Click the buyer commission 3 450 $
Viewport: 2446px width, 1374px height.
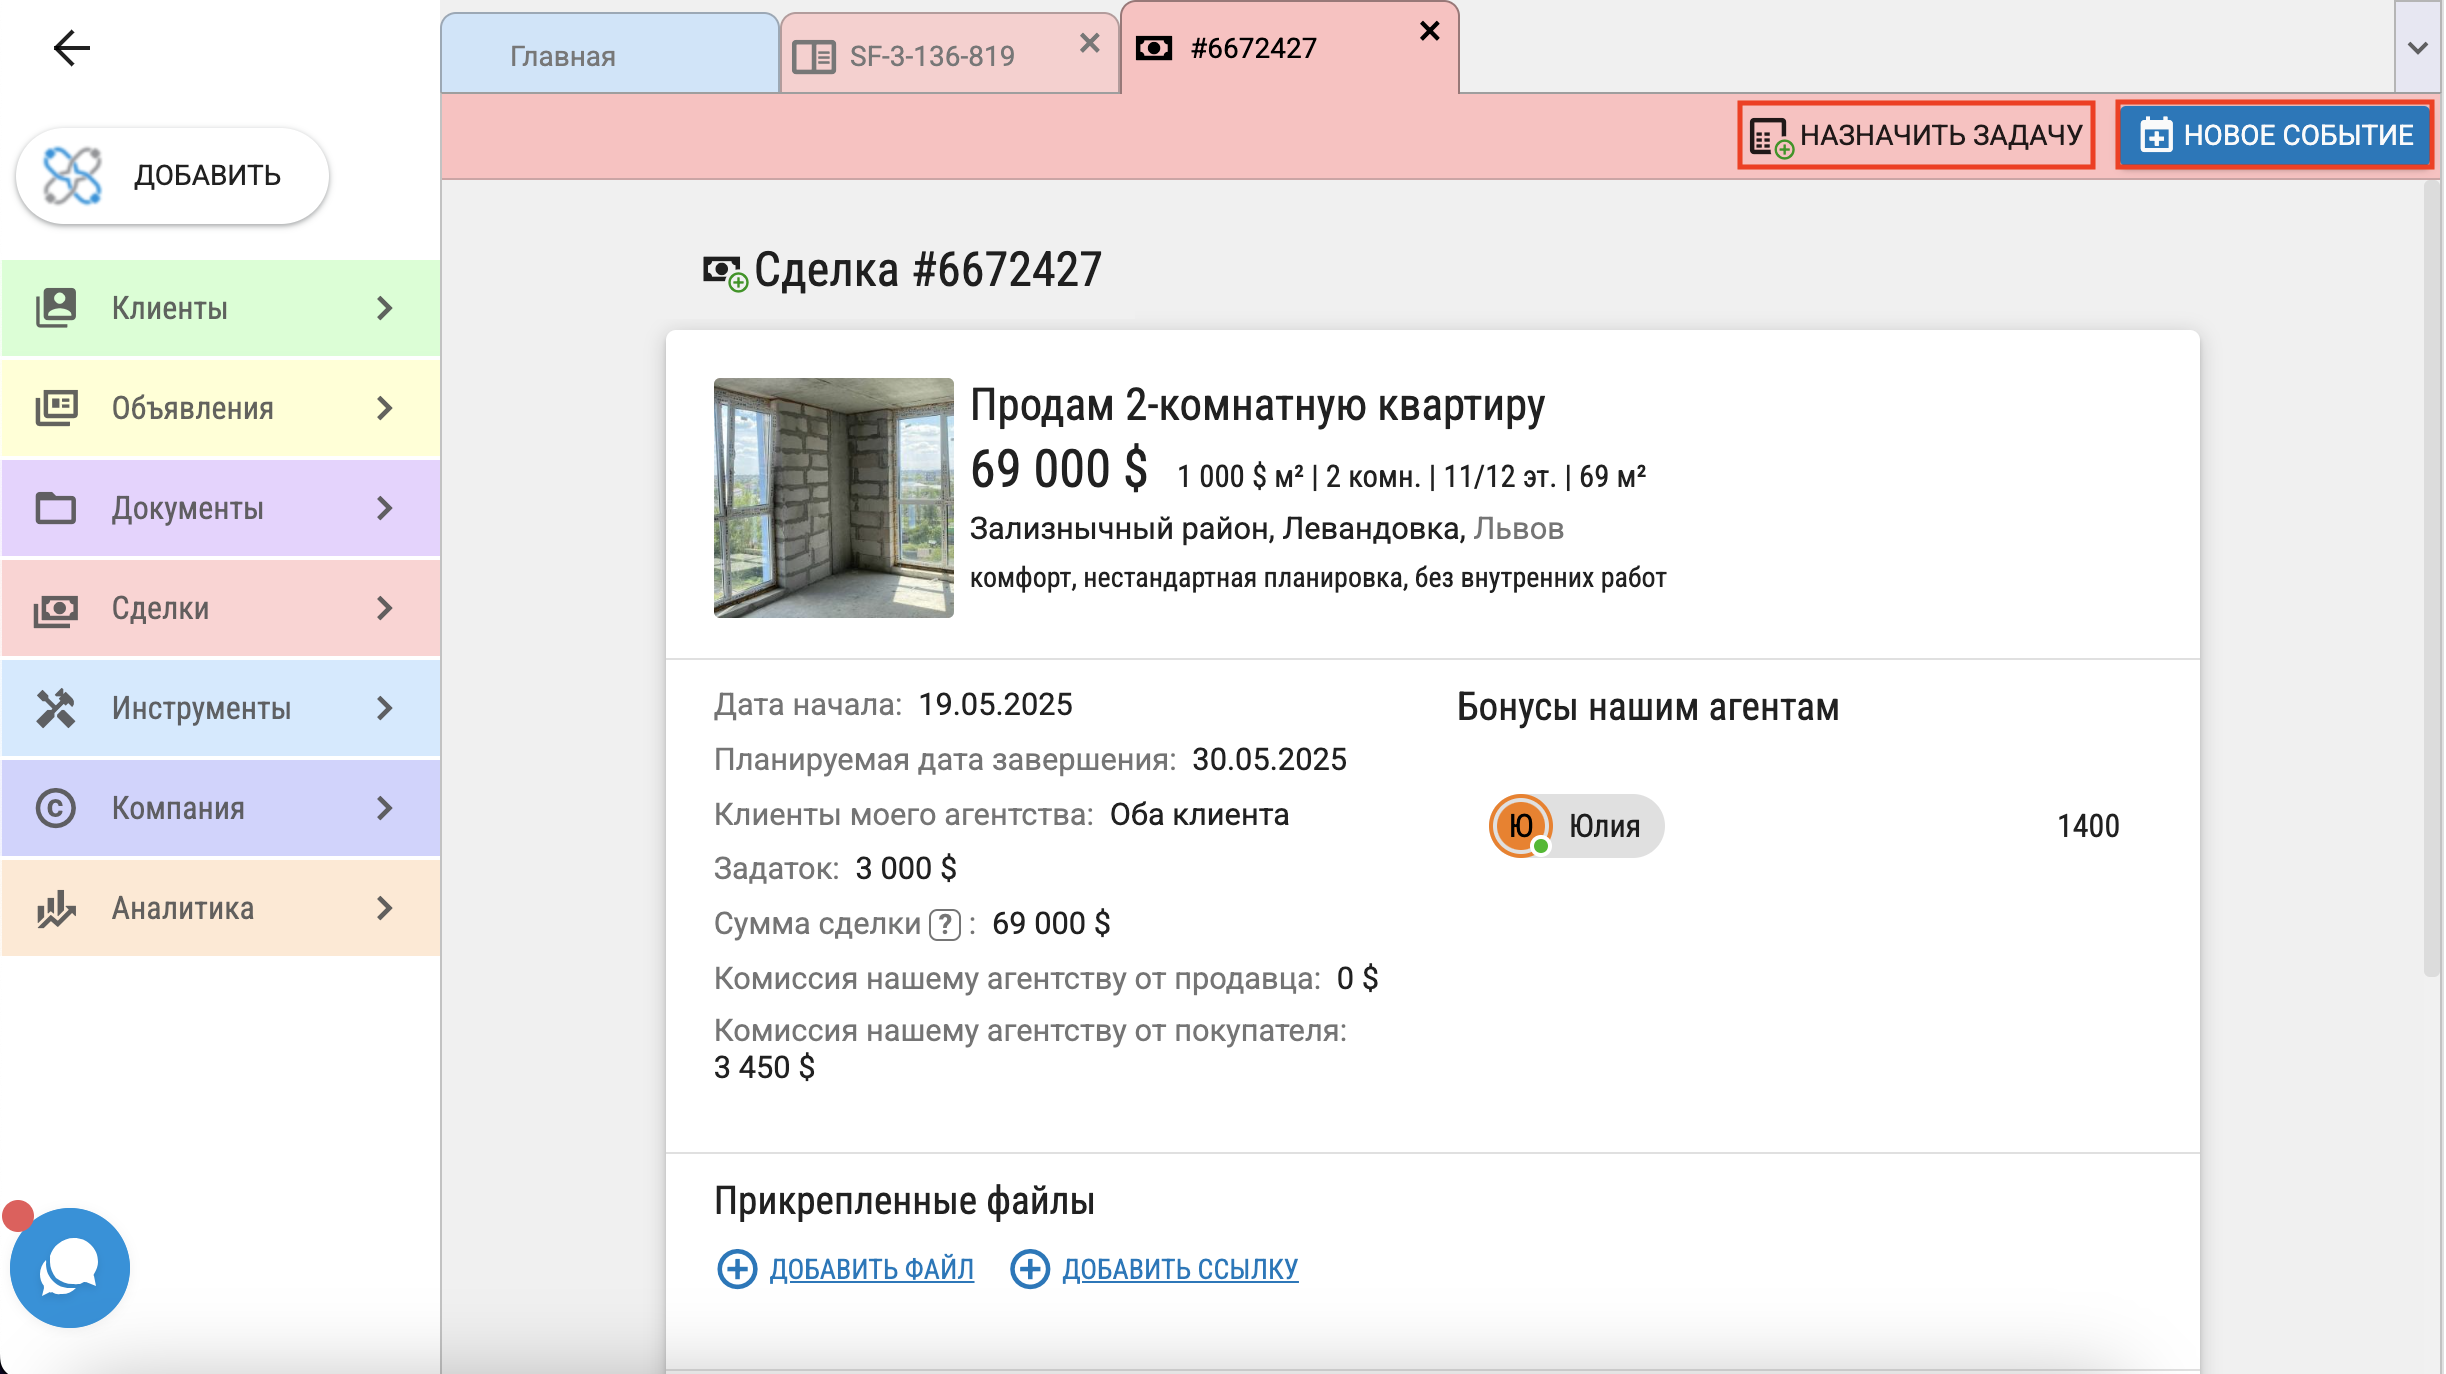point(764,1068)
